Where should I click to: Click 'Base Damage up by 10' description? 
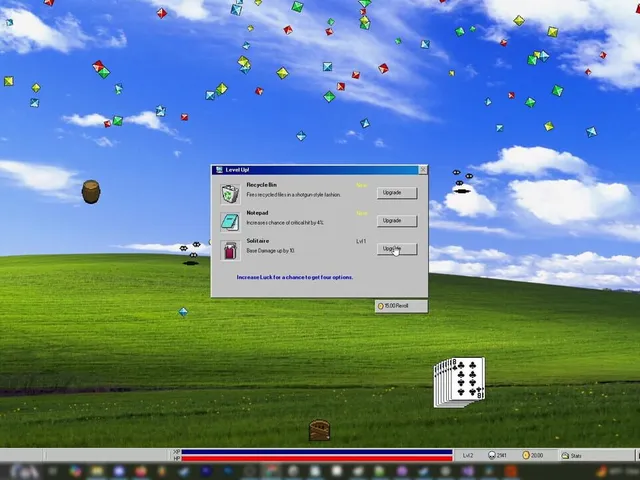270,251
